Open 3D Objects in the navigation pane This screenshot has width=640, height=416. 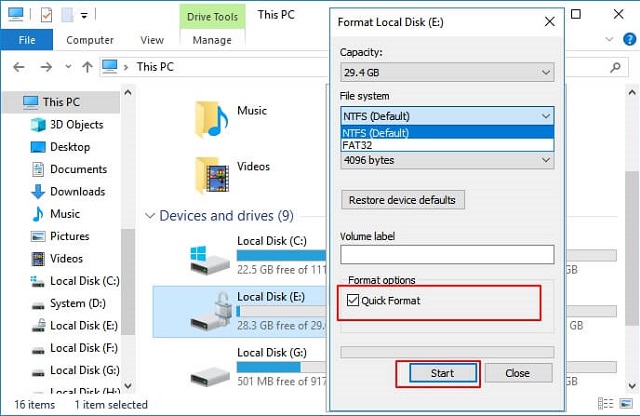click(67, 125)
